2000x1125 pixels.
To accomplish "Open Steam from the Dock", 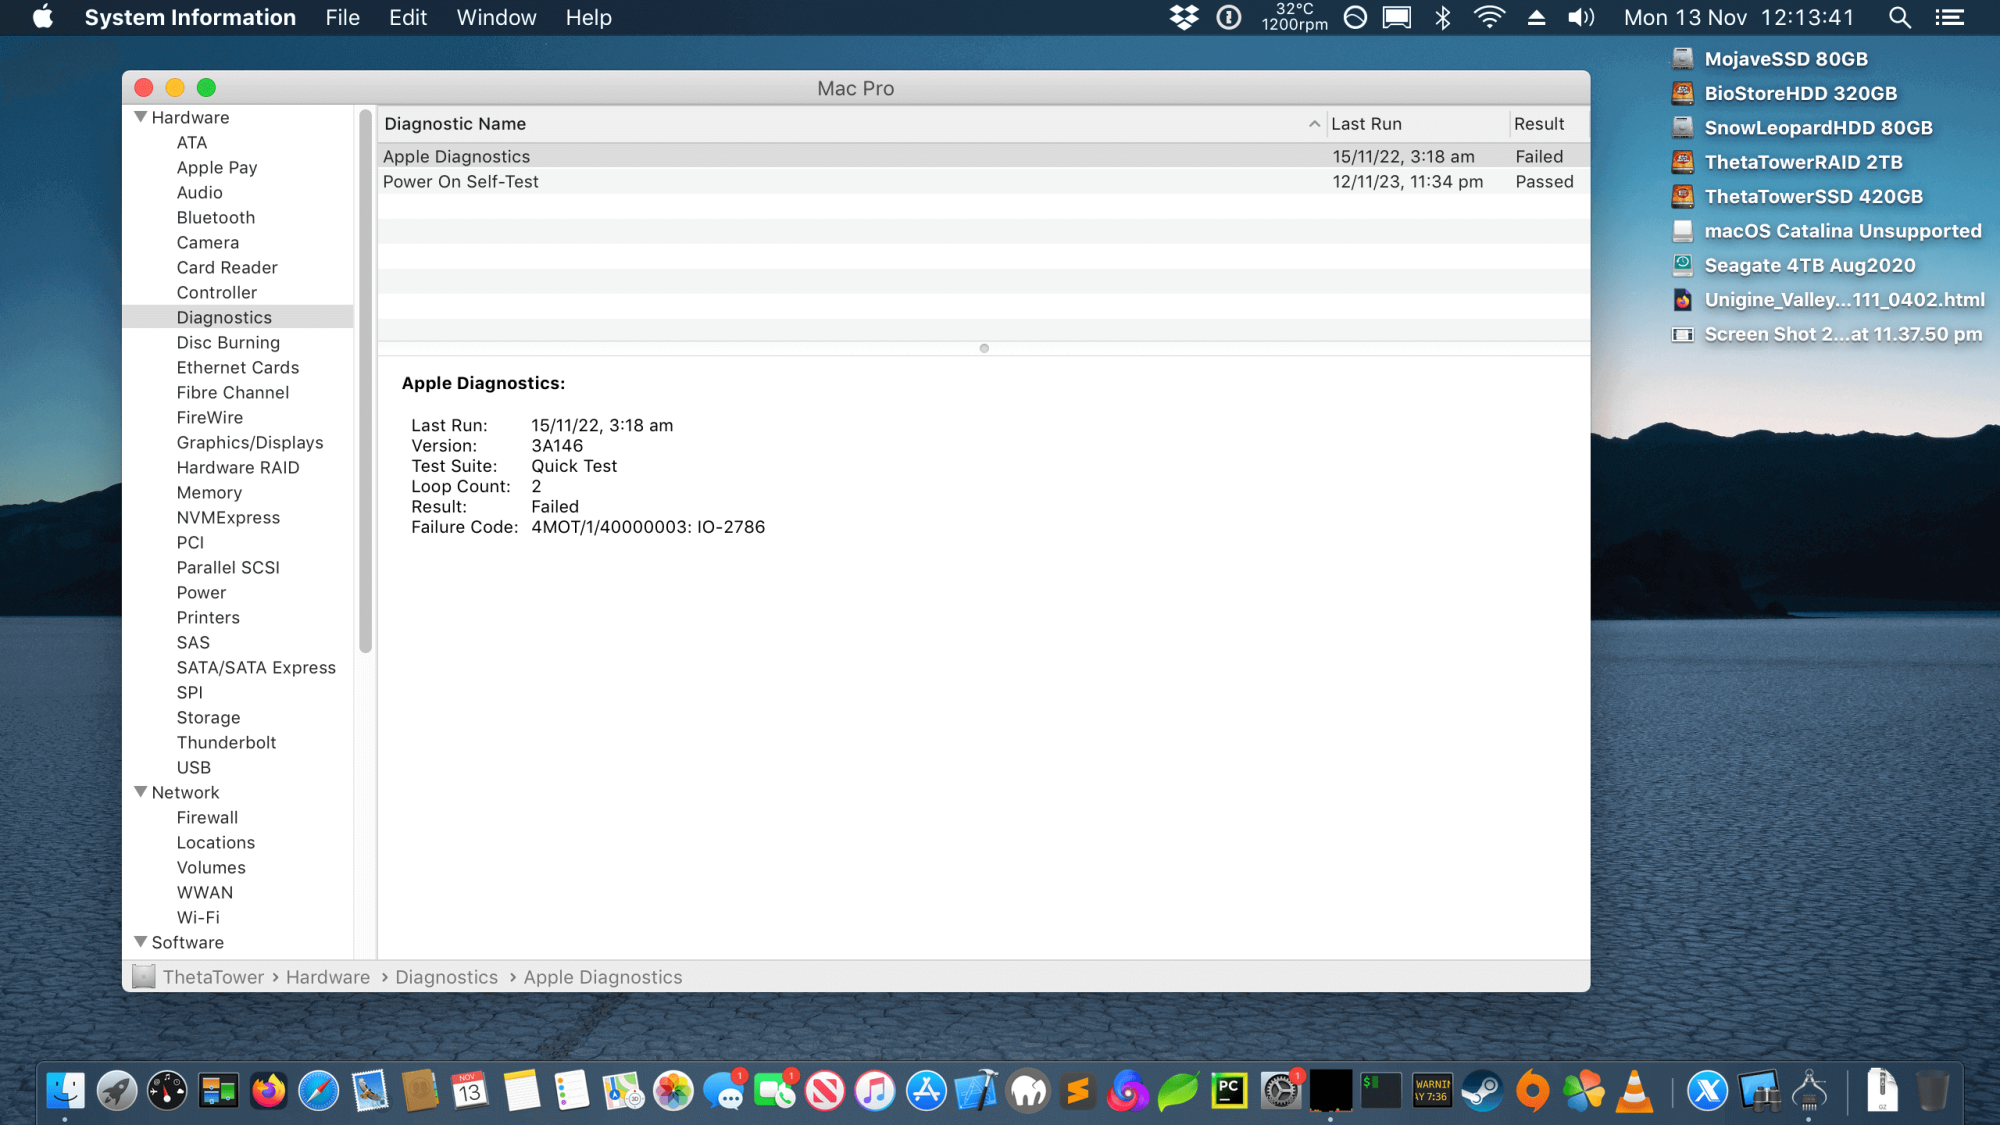I will pos(1482,1091).
